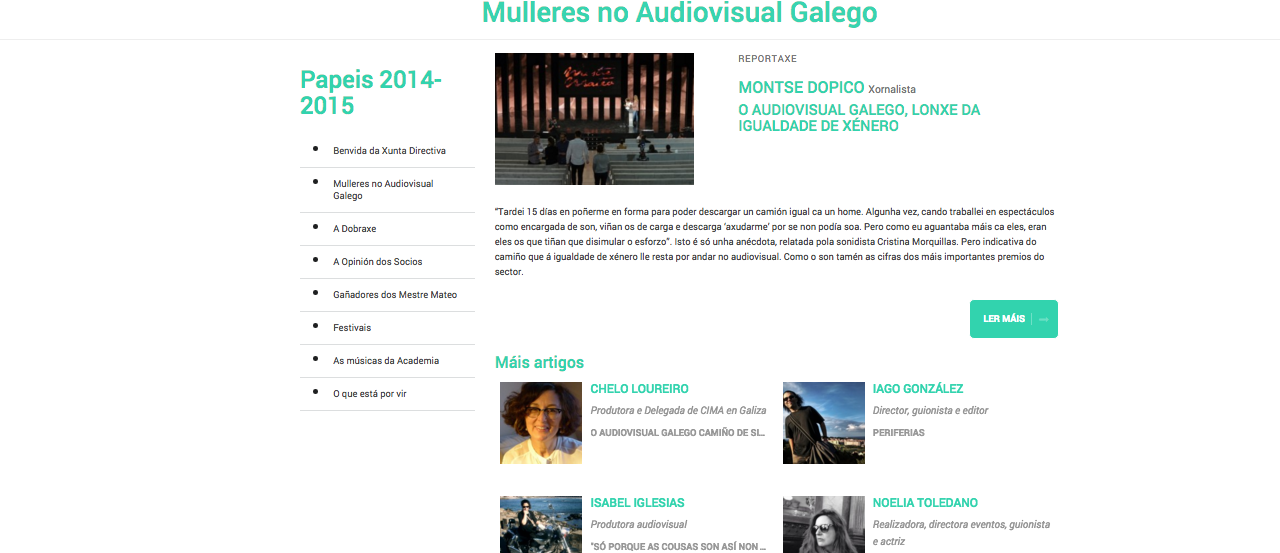The height and width of the screenshot is (553, 1280).
Task: Open Isabel Iglesias's photo thumbnail
Action: pyautogui.click(x=541, y=524)
